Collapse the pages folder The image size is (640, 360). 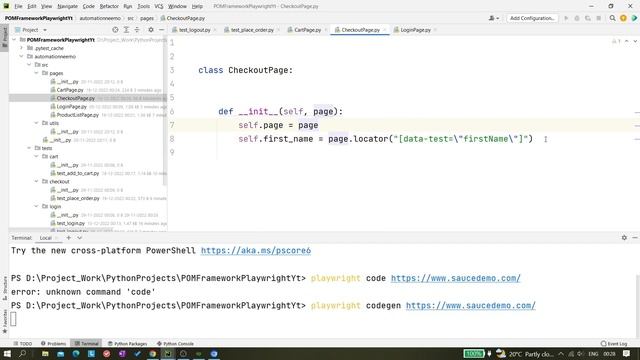pos(37,73)
